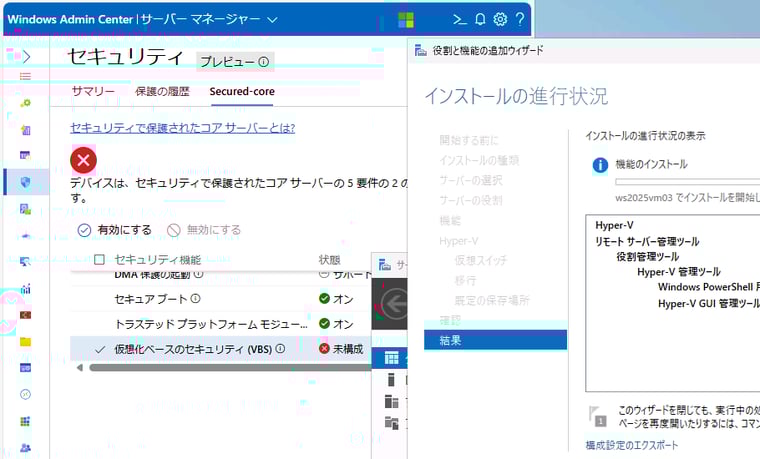Switch to the サマリー tab

[93, 91]
